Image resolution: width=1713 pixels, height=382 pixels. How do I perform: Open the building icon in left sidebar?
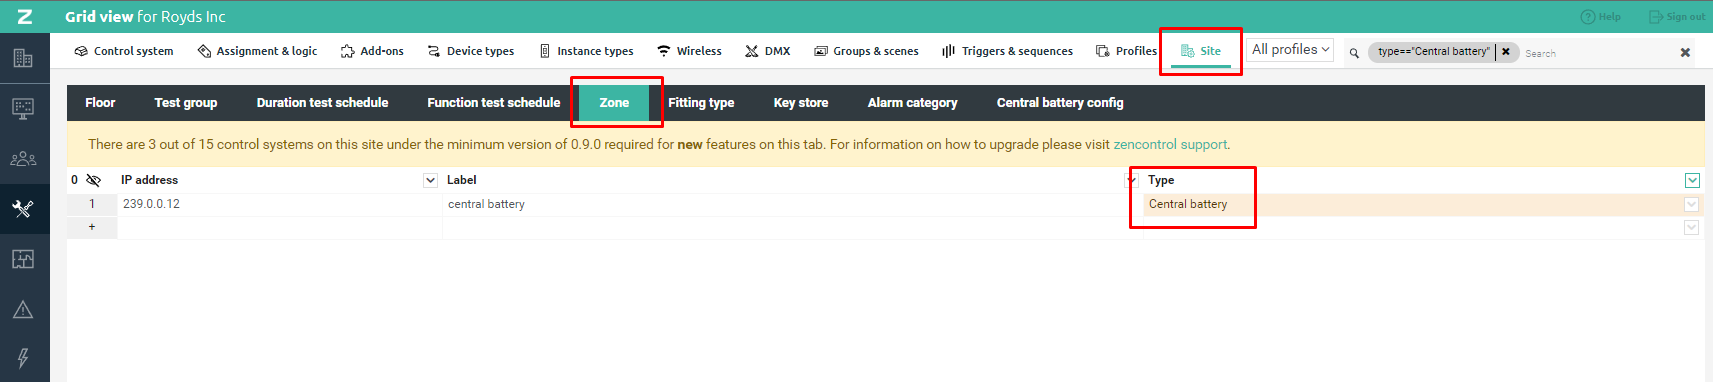(x=23, y=58)
